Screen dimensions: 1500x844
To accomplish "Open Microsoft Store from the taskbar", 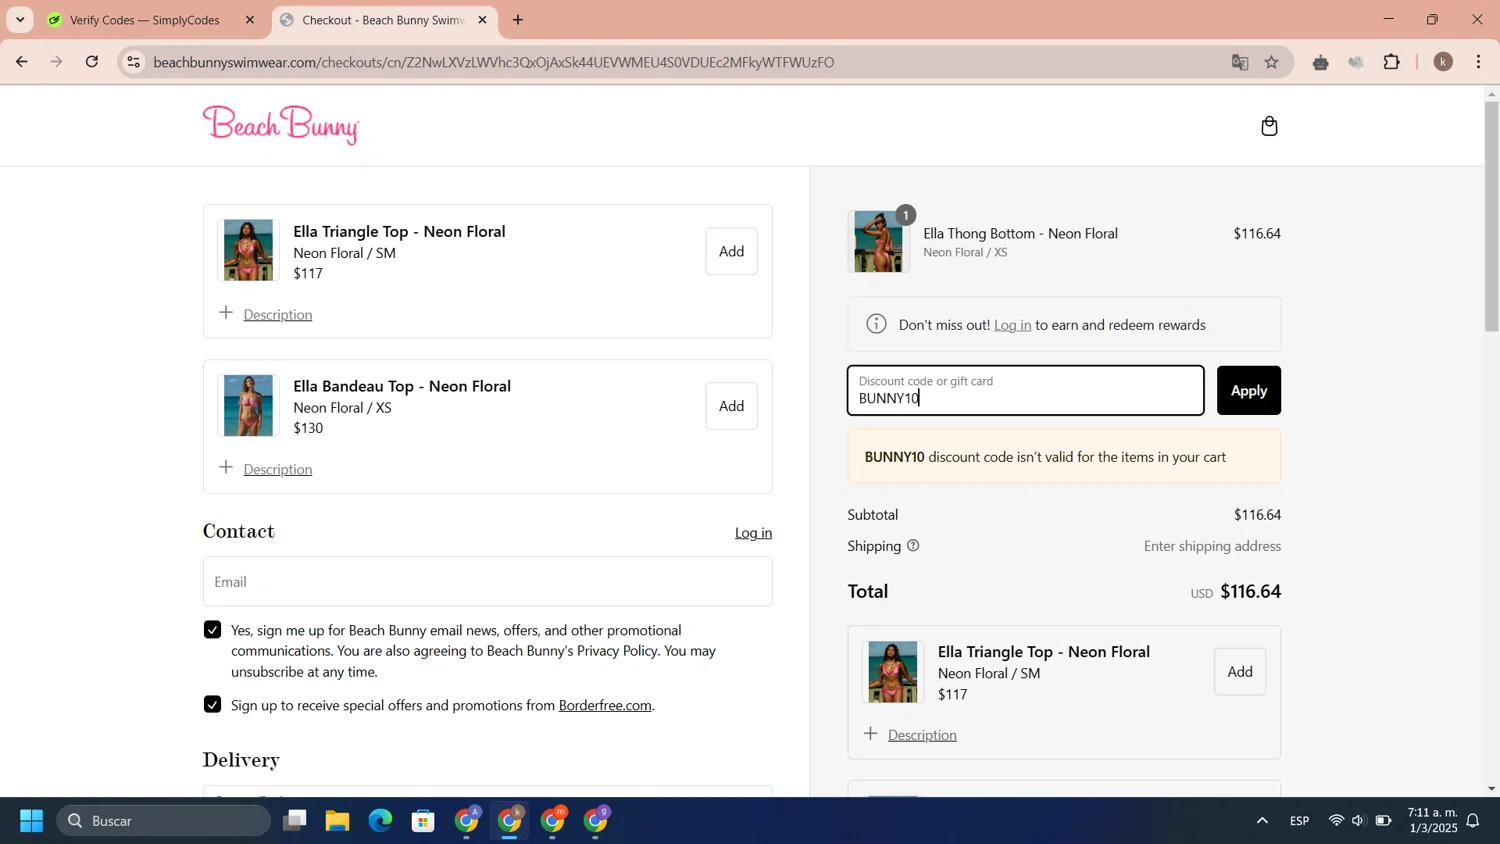I will [423, 821].
